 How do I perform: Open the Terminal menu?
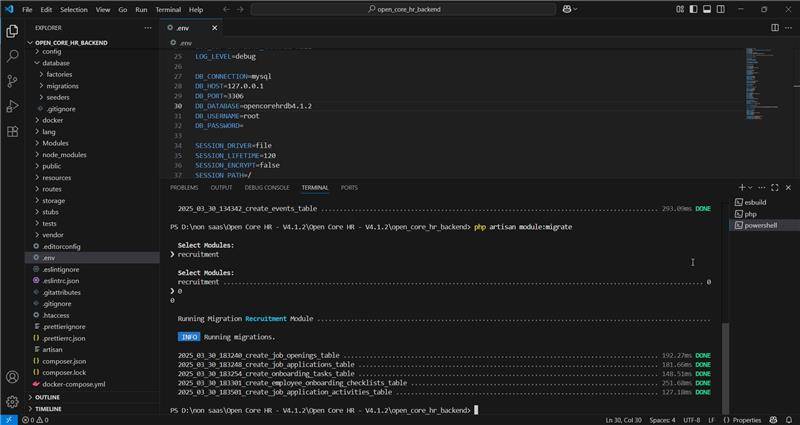pos(168,9)
